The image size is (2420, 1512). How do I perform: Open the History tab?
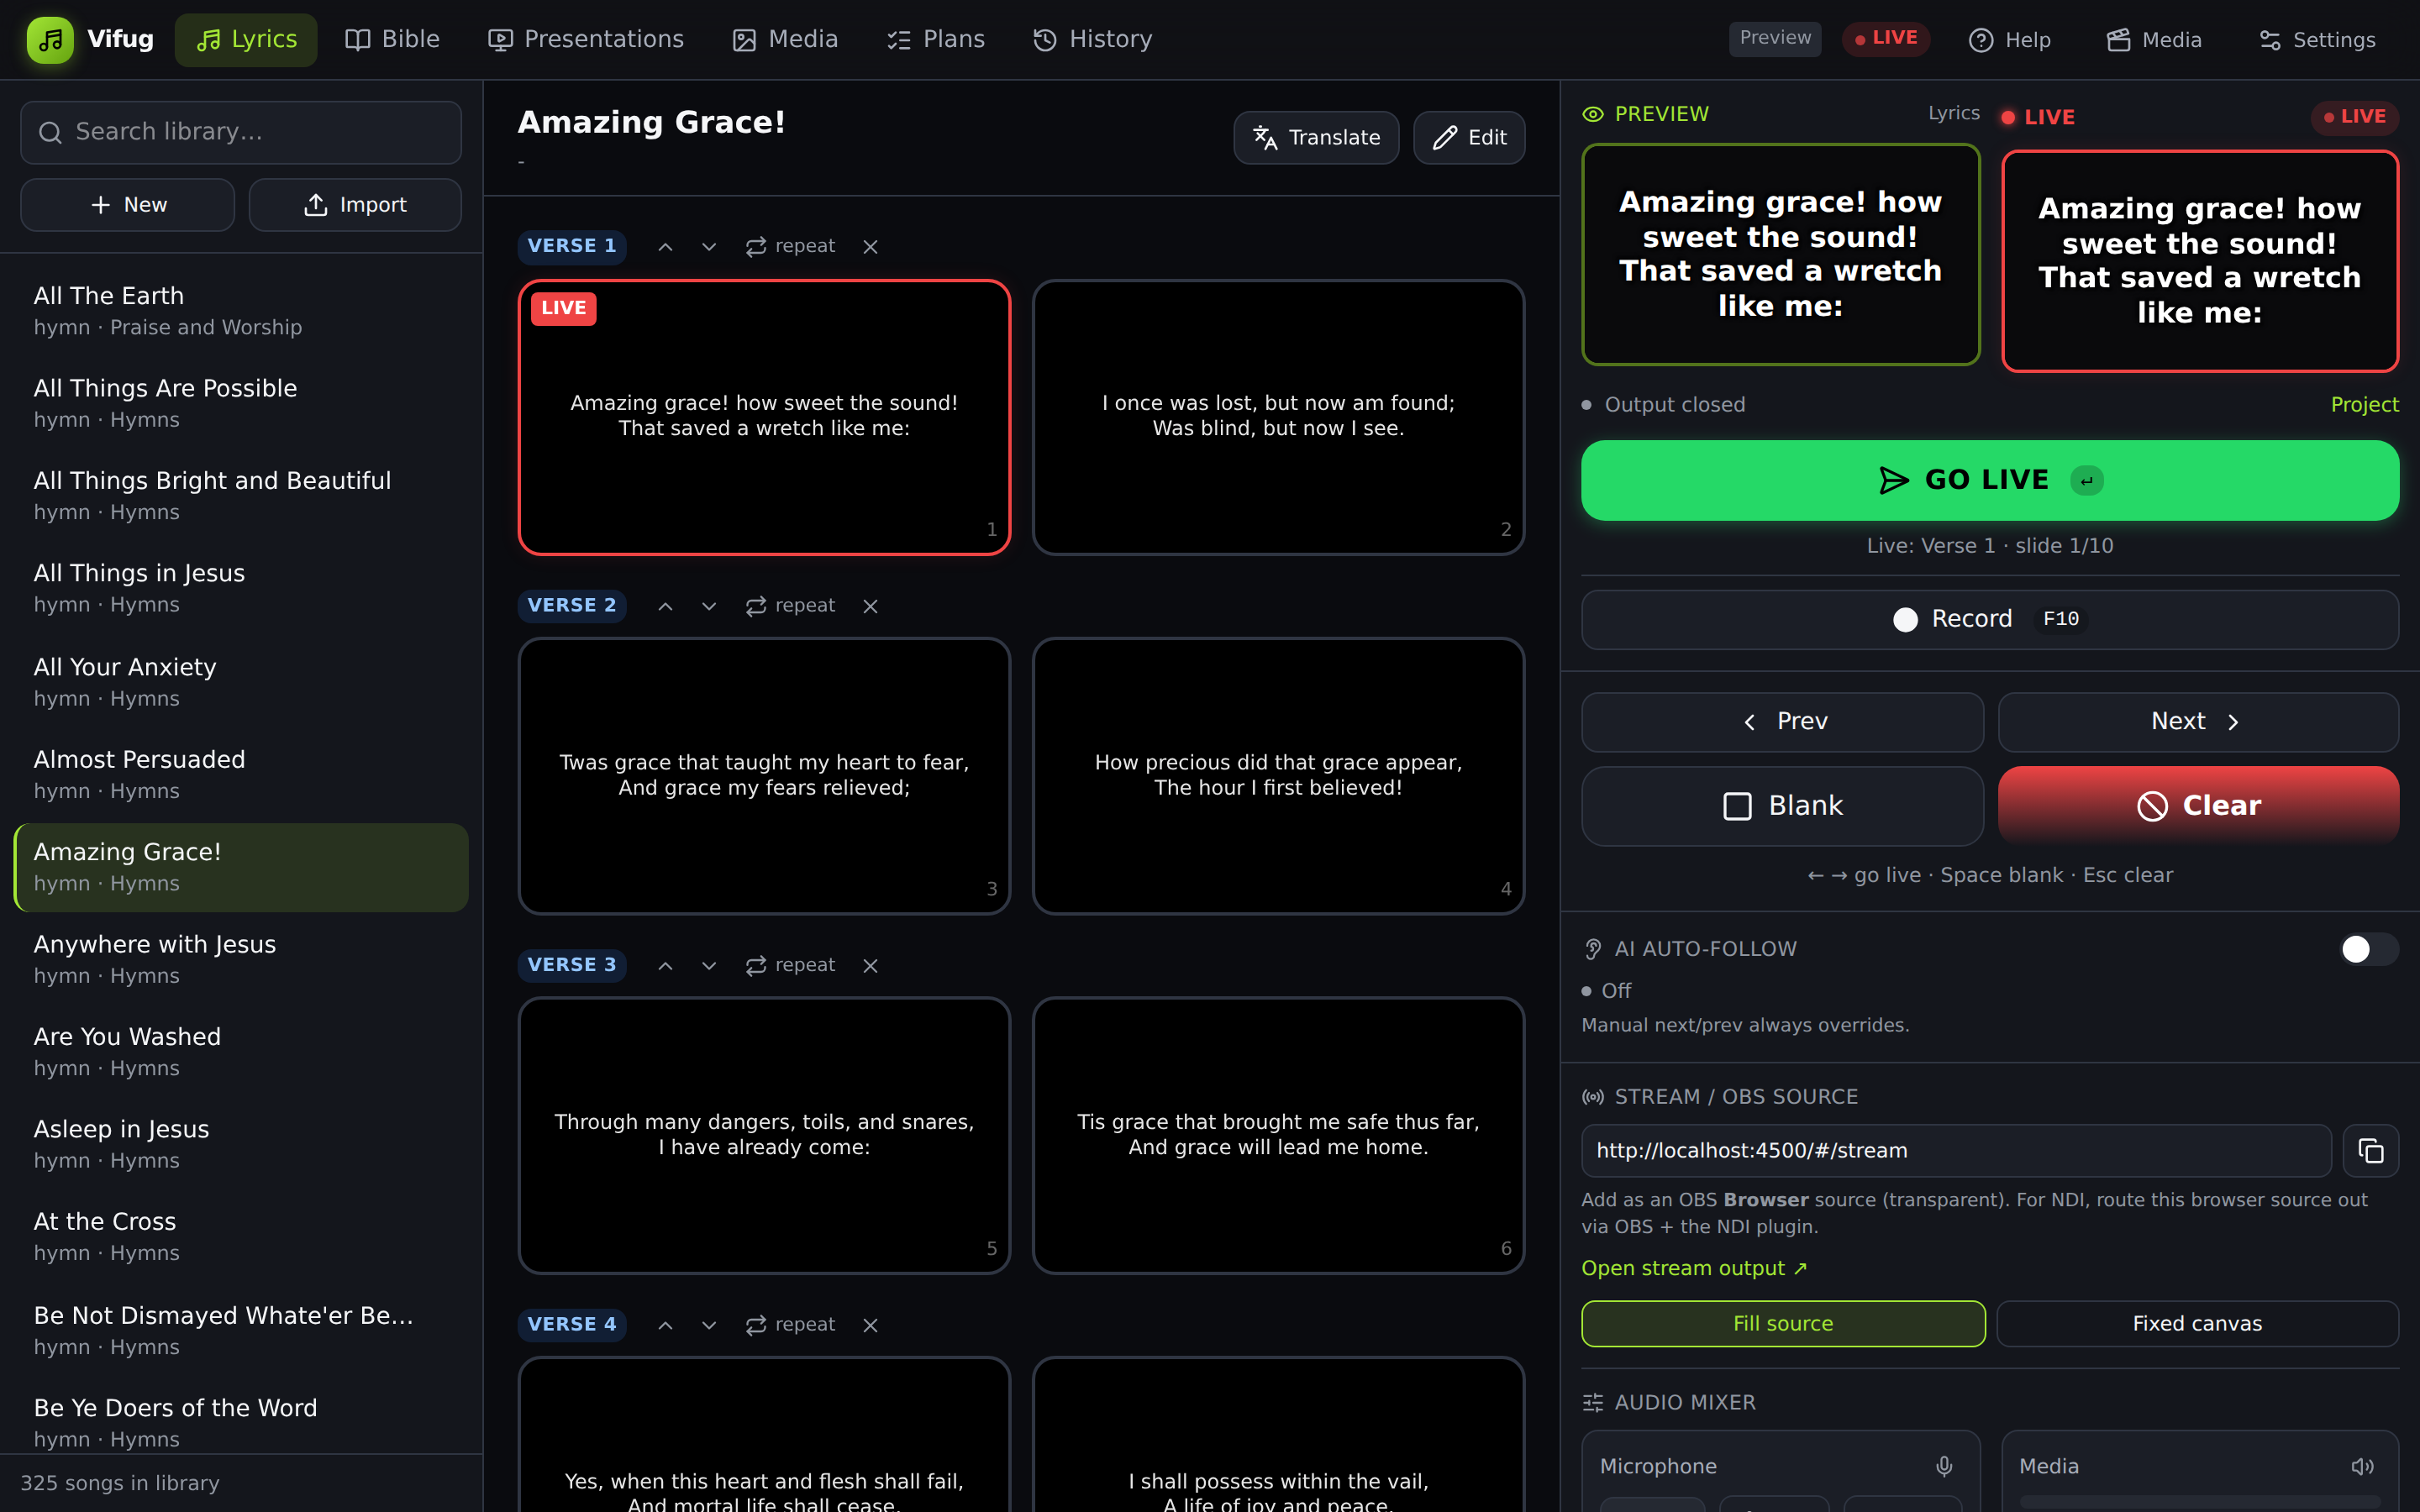point(1092,40)
